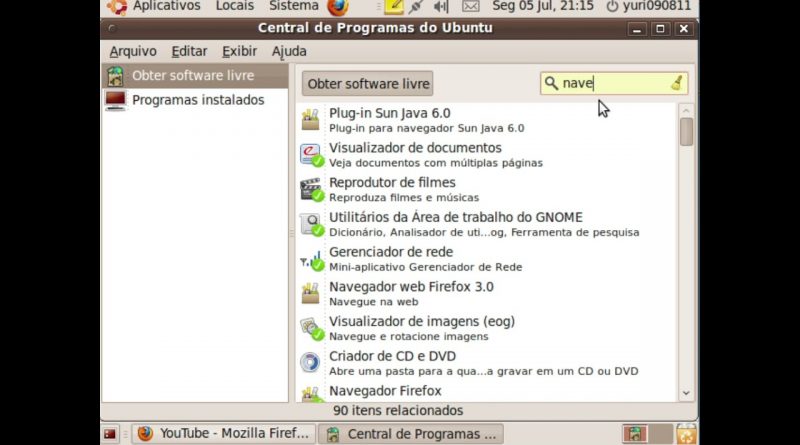The width and height of the screenshot is (800, 445).
Task: Open the yellow note applet in the panel
Action: [393, 7]
